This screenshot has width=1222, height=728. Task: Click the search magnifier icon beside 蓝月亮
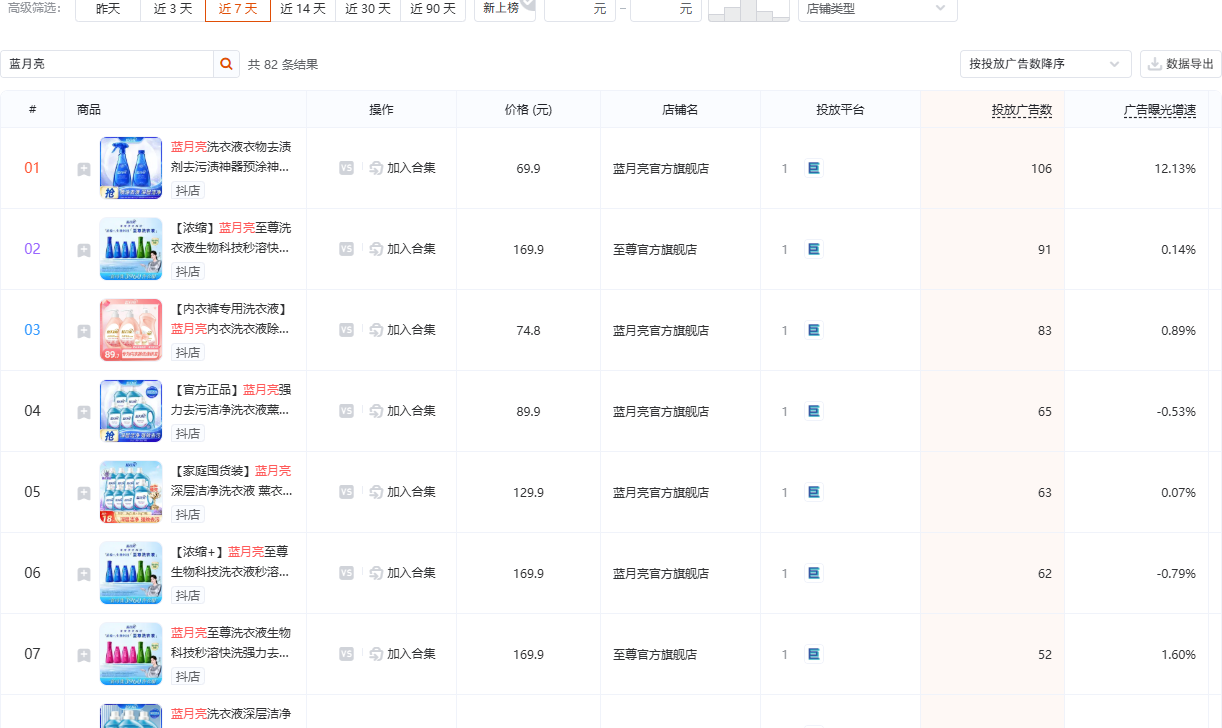click(227, 64)
